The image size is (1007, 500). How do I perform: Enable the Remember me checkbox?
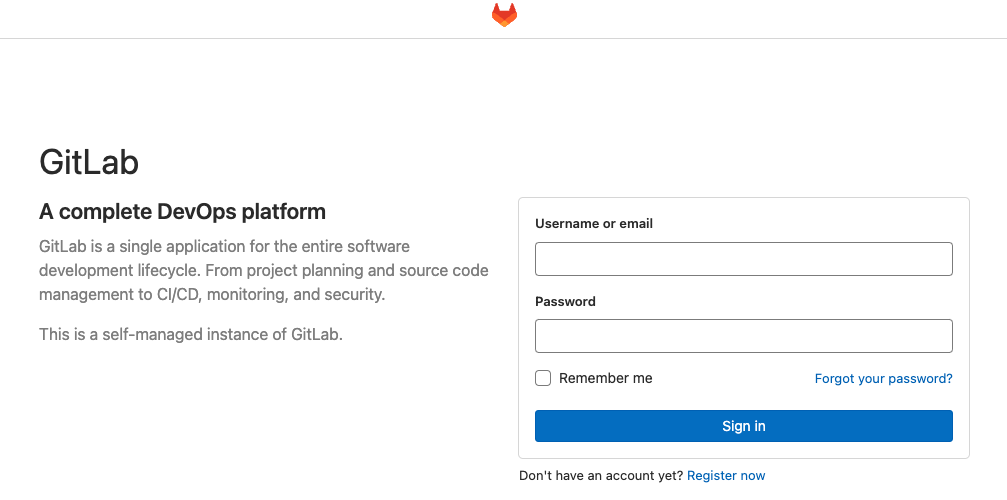tap(543, 378)
